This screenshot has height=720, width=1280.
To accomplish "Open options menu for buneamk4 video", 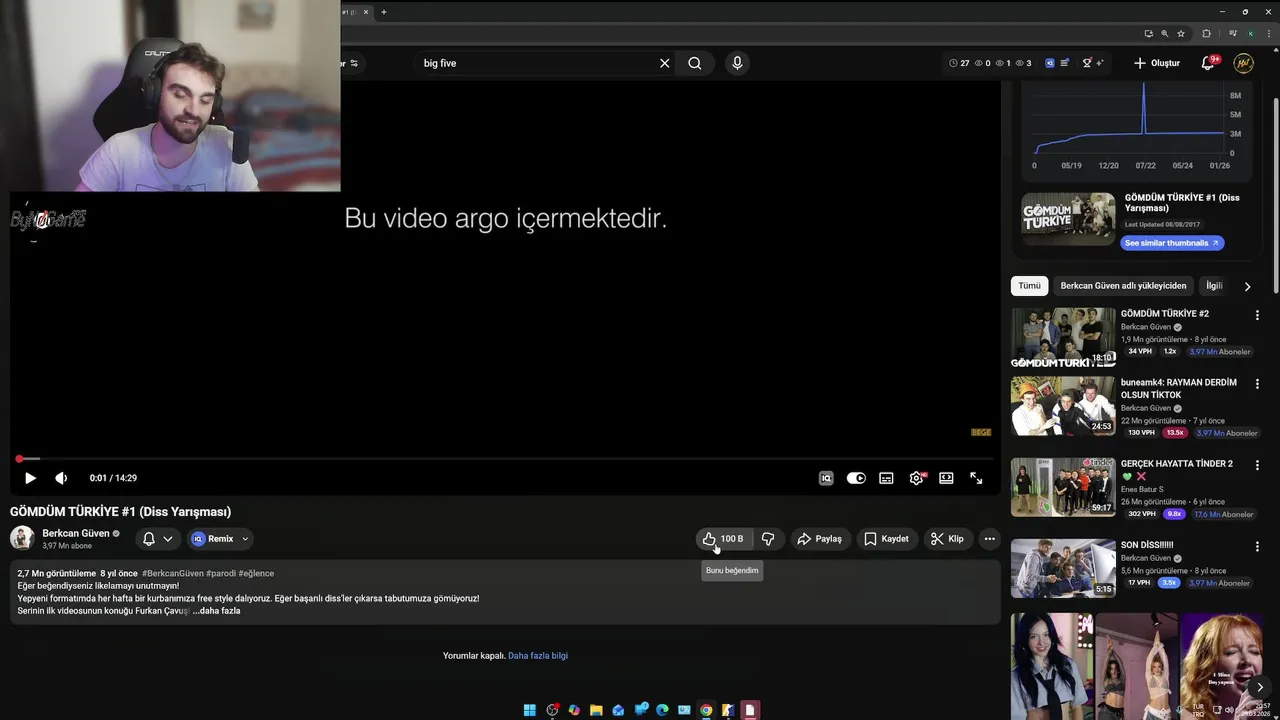I will [x=1257, y=383].
